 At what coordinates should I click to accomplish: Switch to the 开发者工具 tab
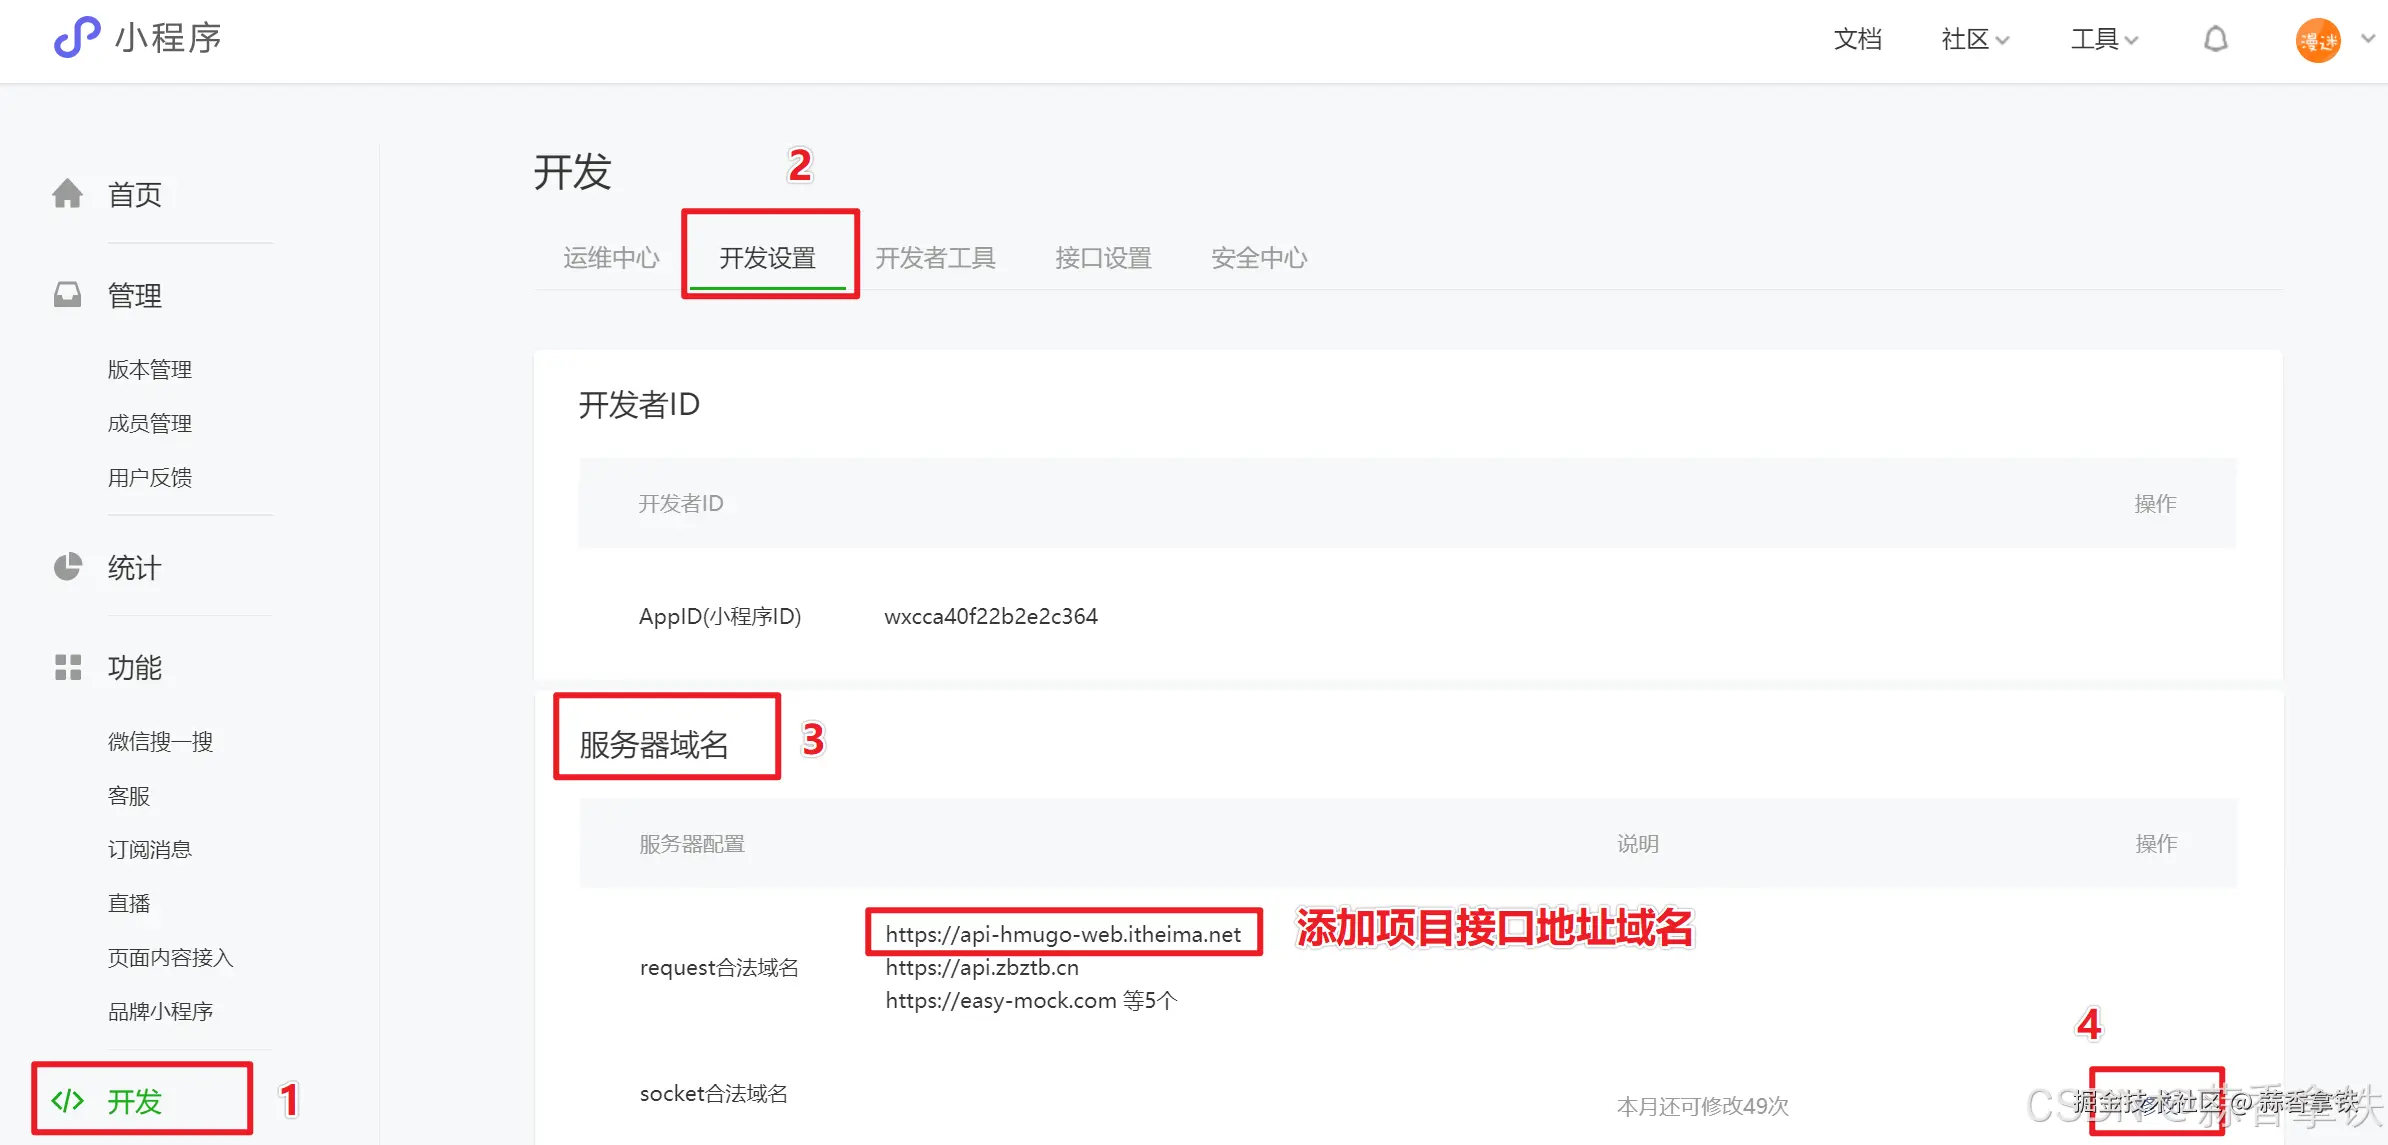pyautogui.click(x=935, y=258)
